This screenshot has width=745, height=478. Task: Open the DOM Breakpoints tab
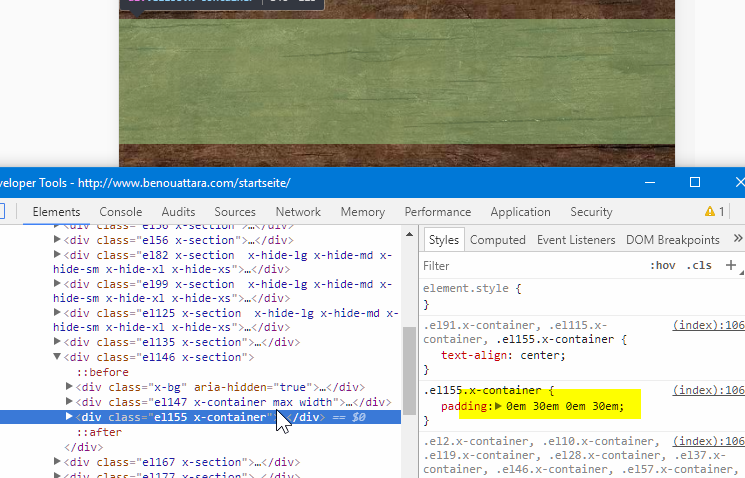click(x=672, y=240)
